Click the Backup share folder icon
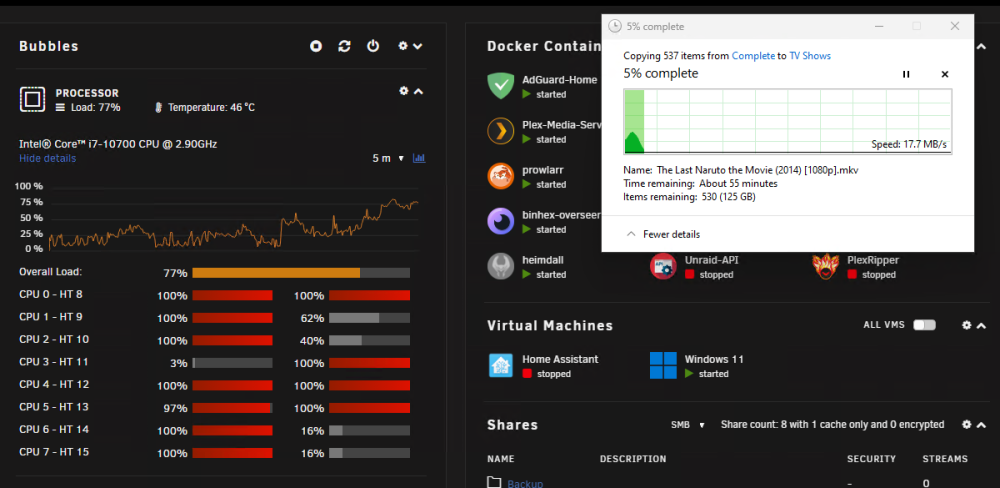 click(x=494, y=482)
